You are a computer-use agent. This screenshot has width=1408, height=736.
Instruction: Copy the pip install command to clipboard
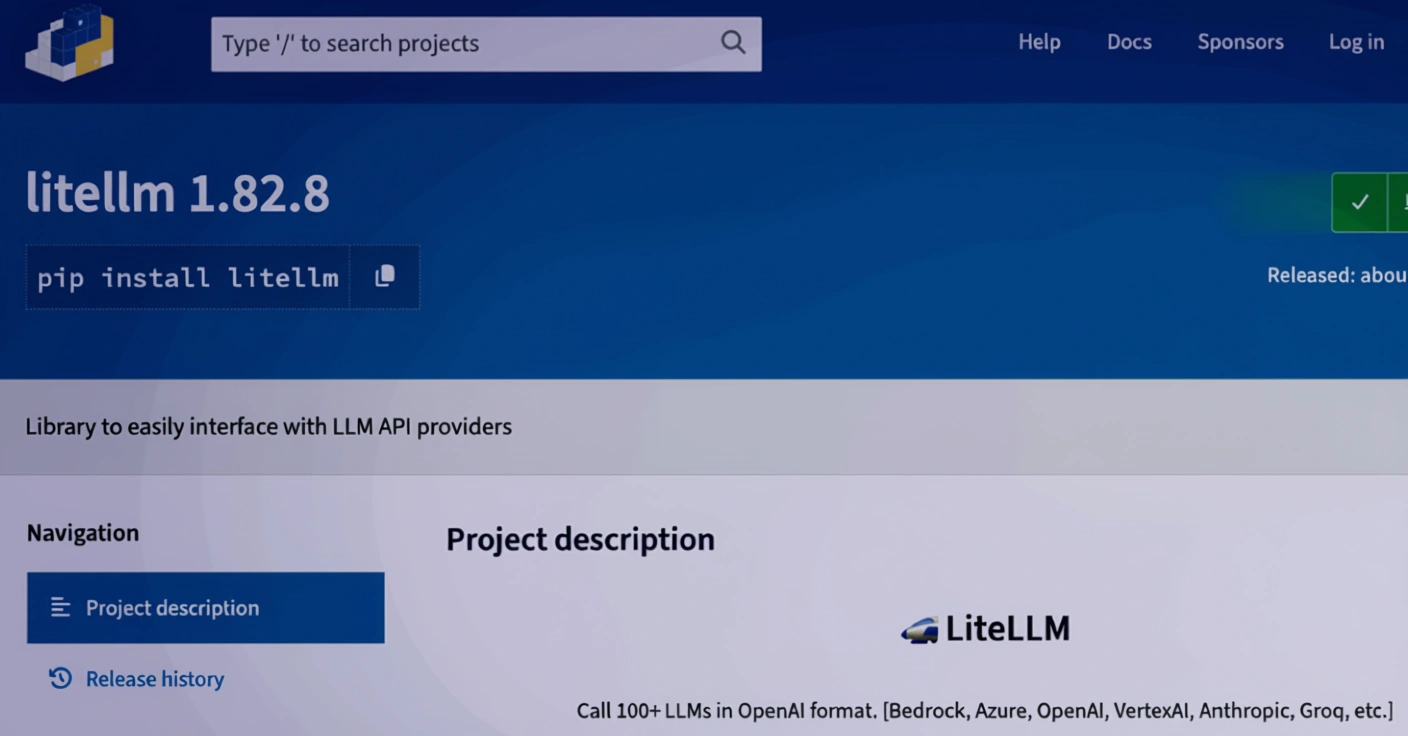pos(385,277)
